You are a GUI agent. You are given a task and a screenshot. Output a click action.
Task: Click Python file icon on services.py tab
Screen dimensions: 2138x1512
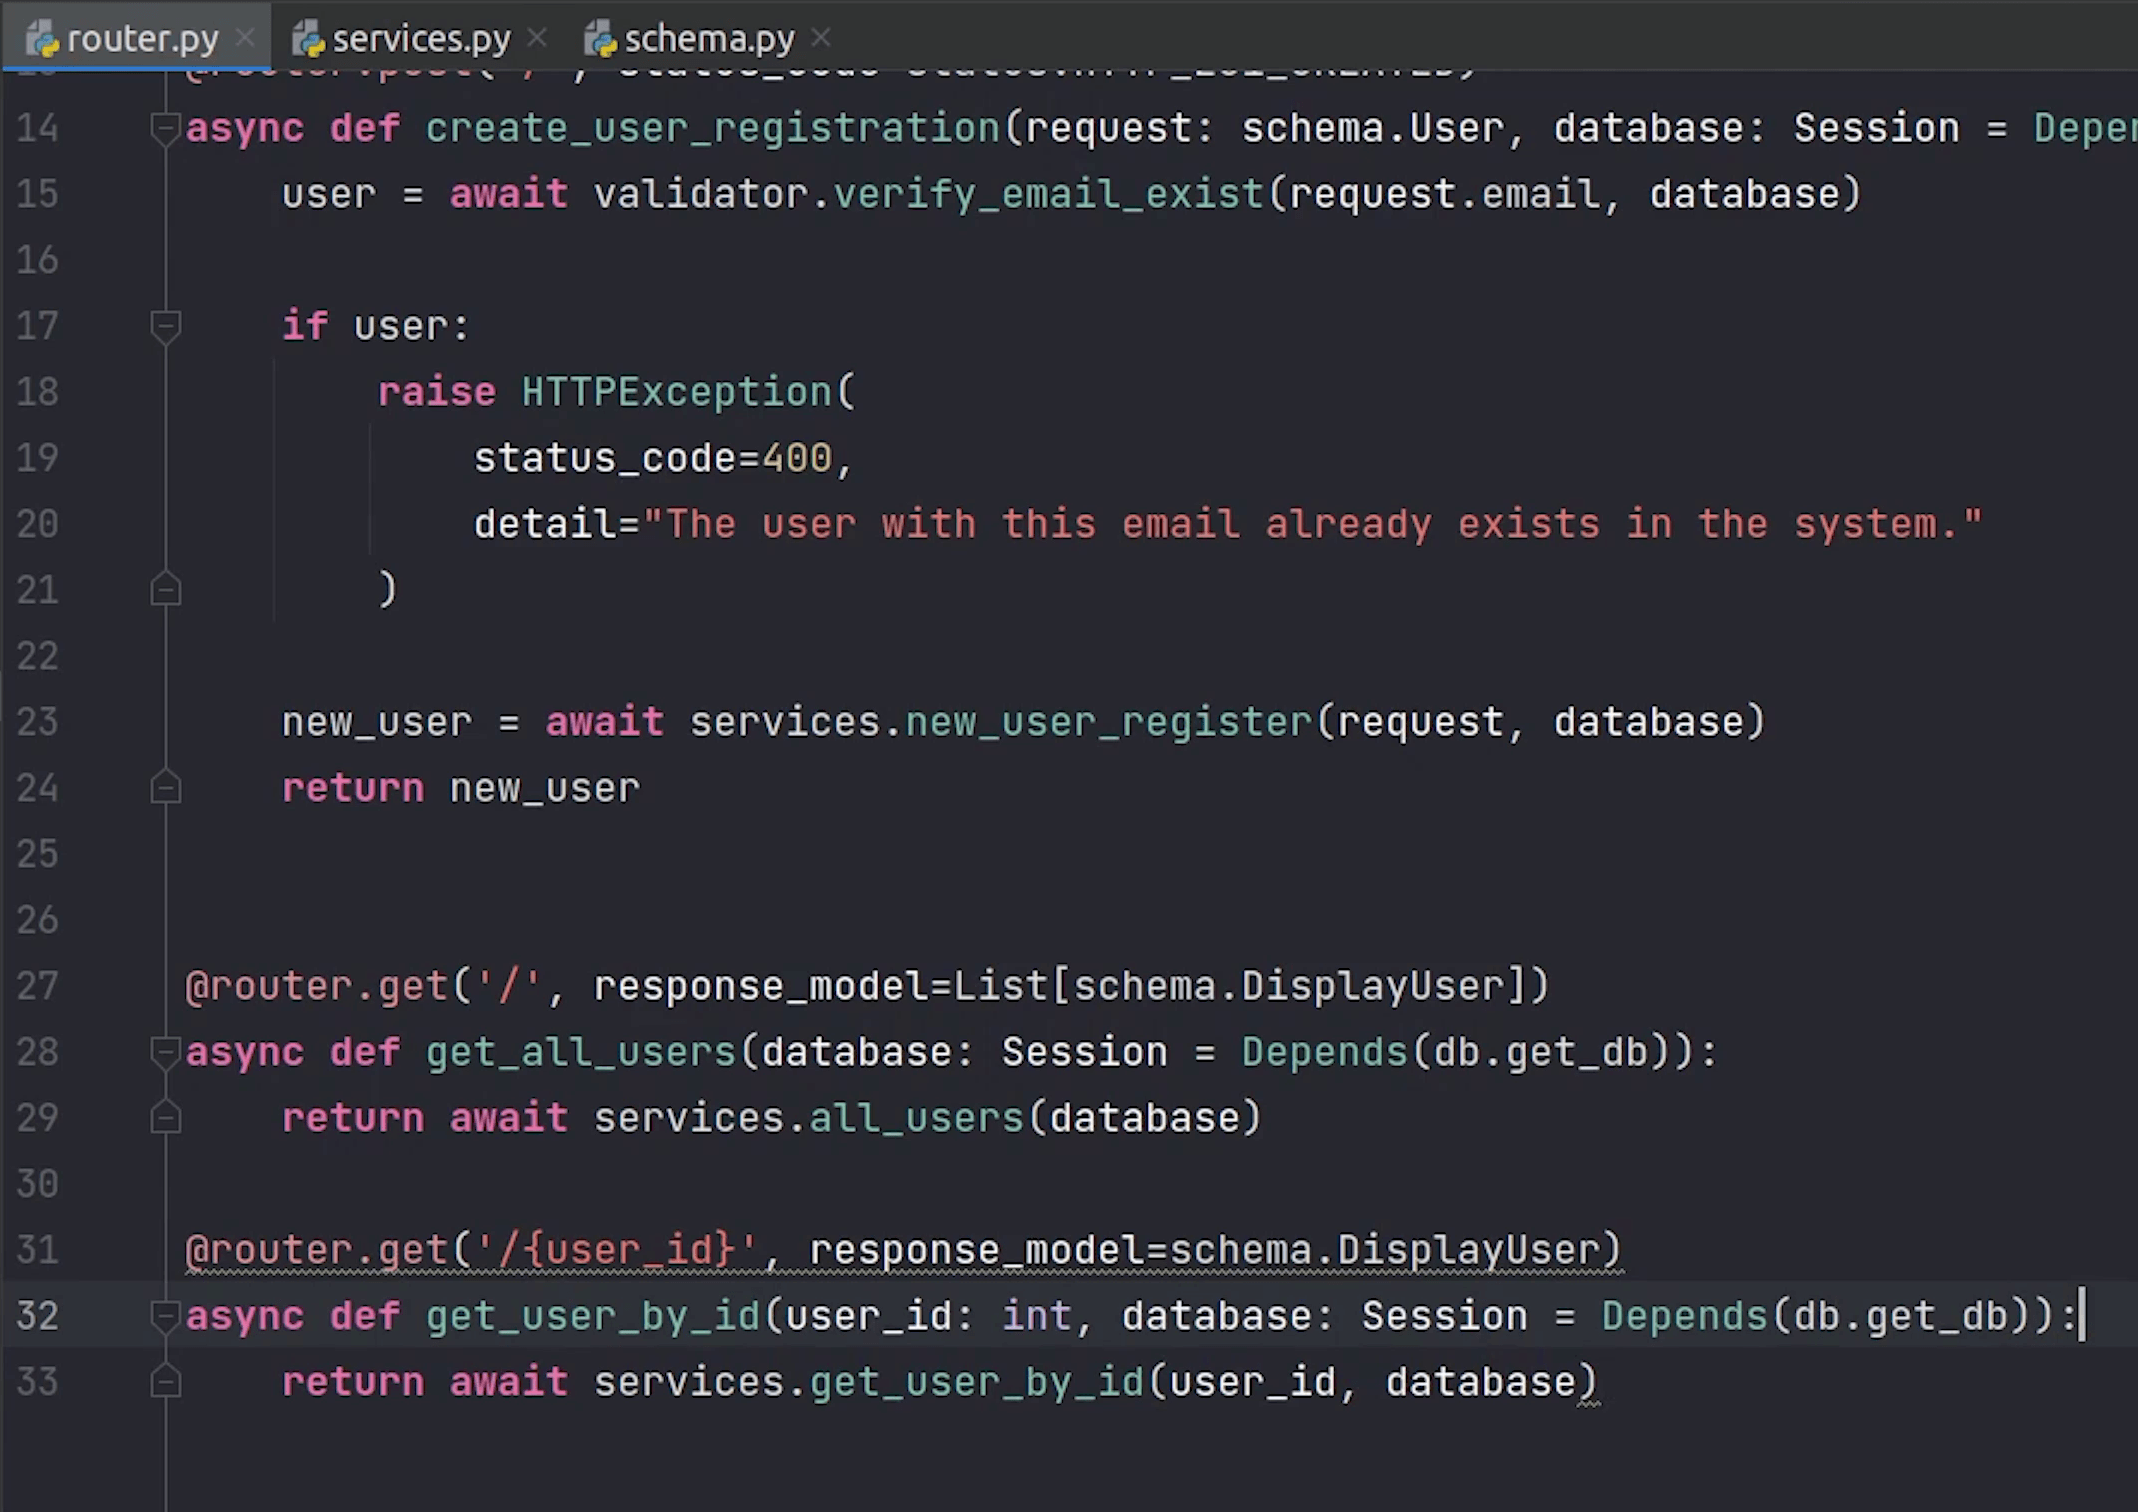coord(308,39)
